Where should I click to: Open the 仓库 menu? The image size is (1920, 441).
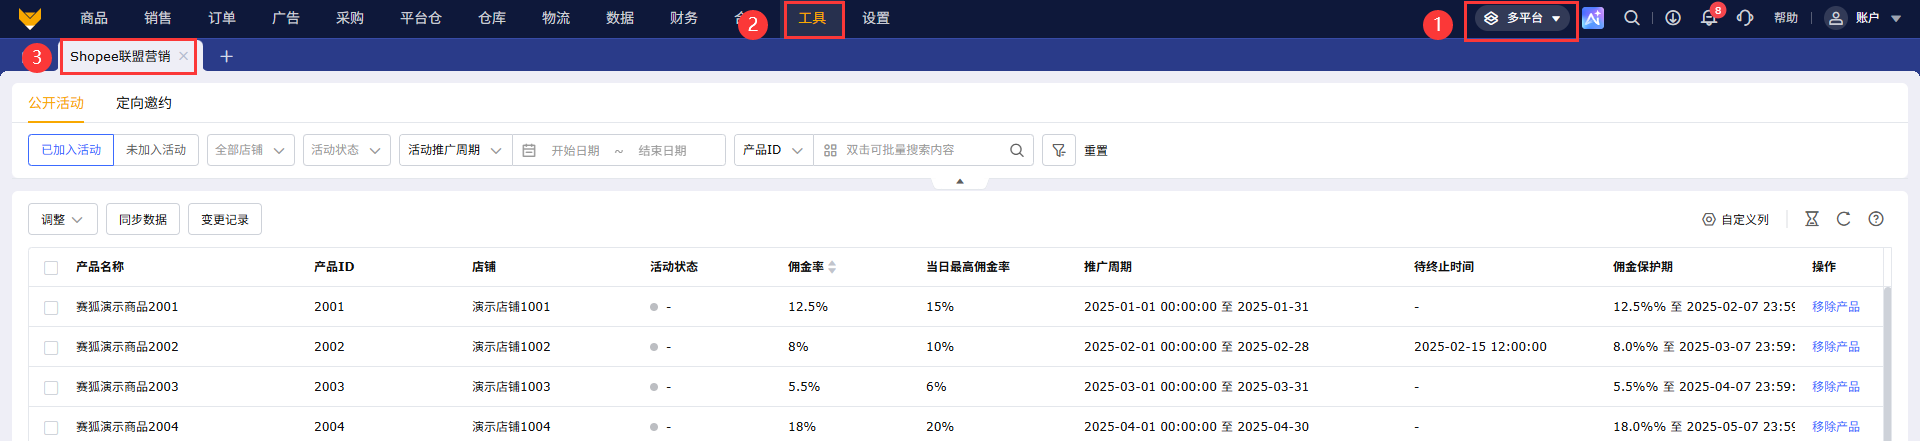click(492, 18)
